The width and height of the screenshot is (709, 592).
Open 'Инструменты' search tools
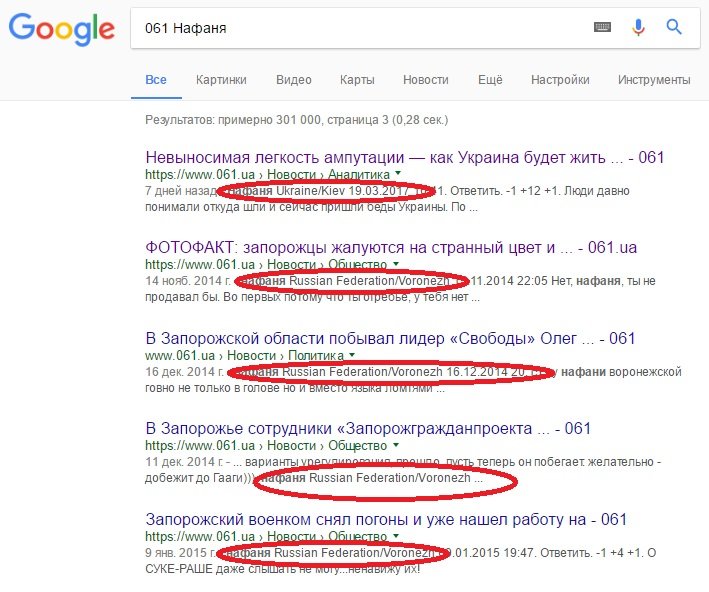click(x=654, y=80)
